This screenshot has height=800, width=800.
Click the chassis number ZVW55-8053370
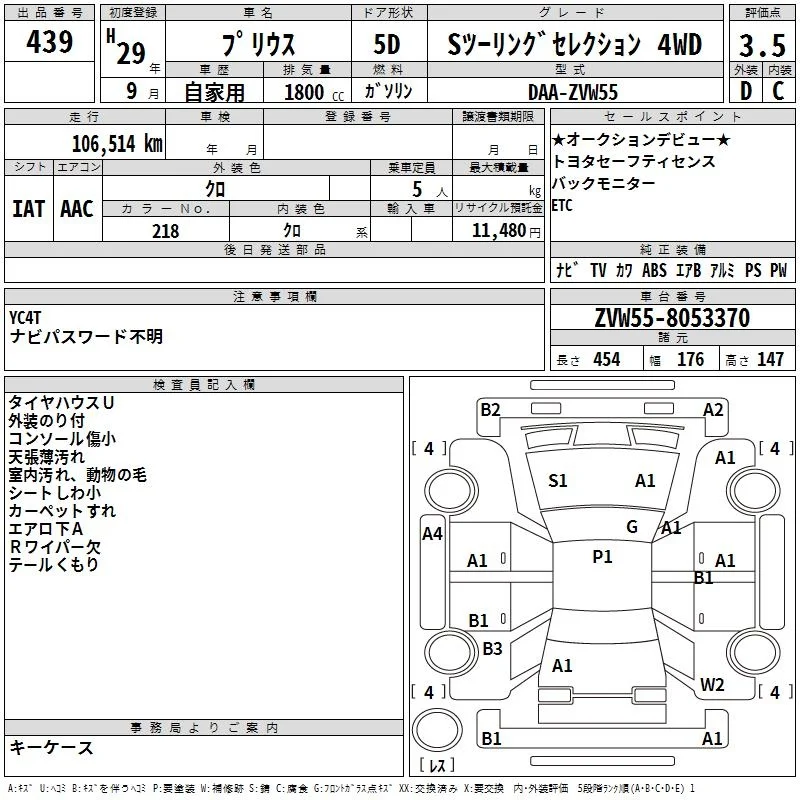(x=672, y=318)
